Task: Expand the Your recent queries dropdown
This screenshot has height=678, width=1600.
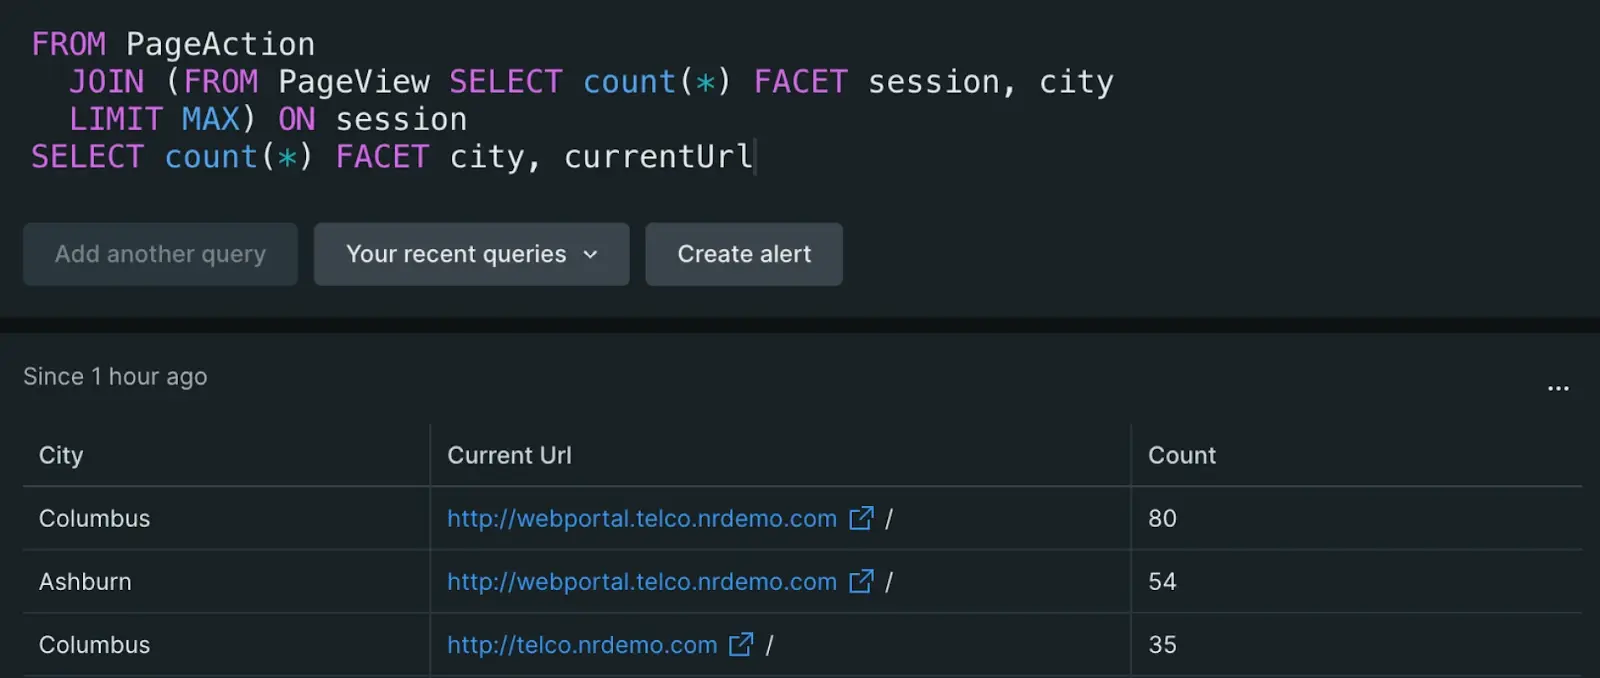Action: [471, 254]
